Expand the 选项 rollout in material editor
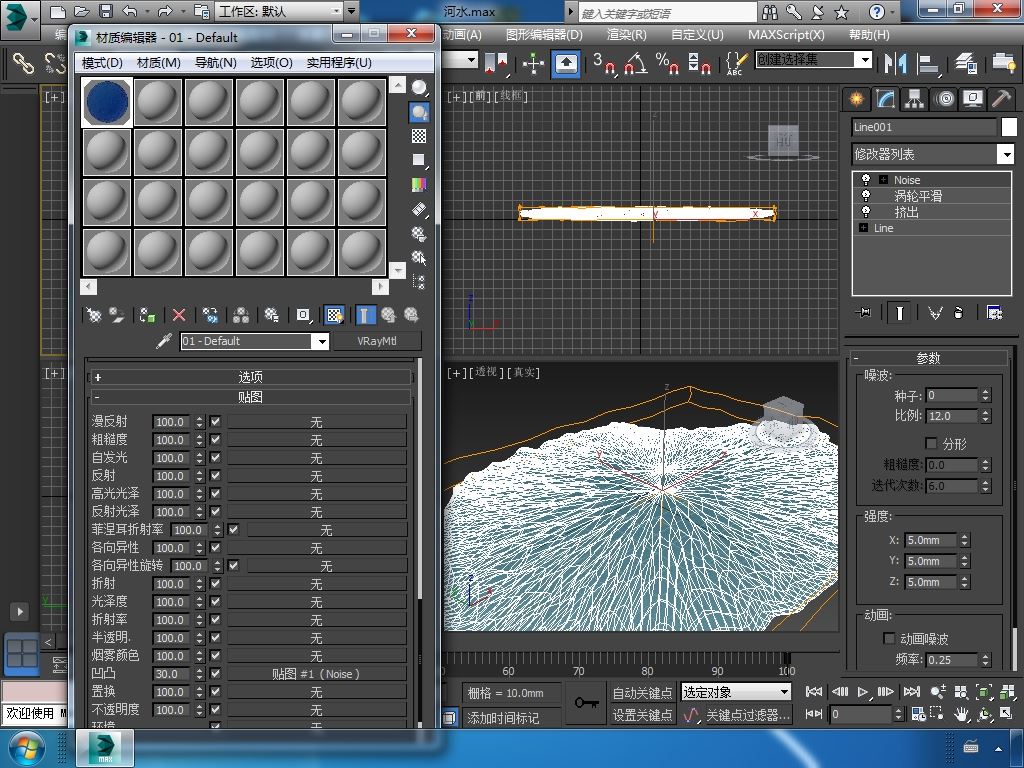Image resolution: width=1024 pixels, height=768 pixels. (x=250, y=377)
